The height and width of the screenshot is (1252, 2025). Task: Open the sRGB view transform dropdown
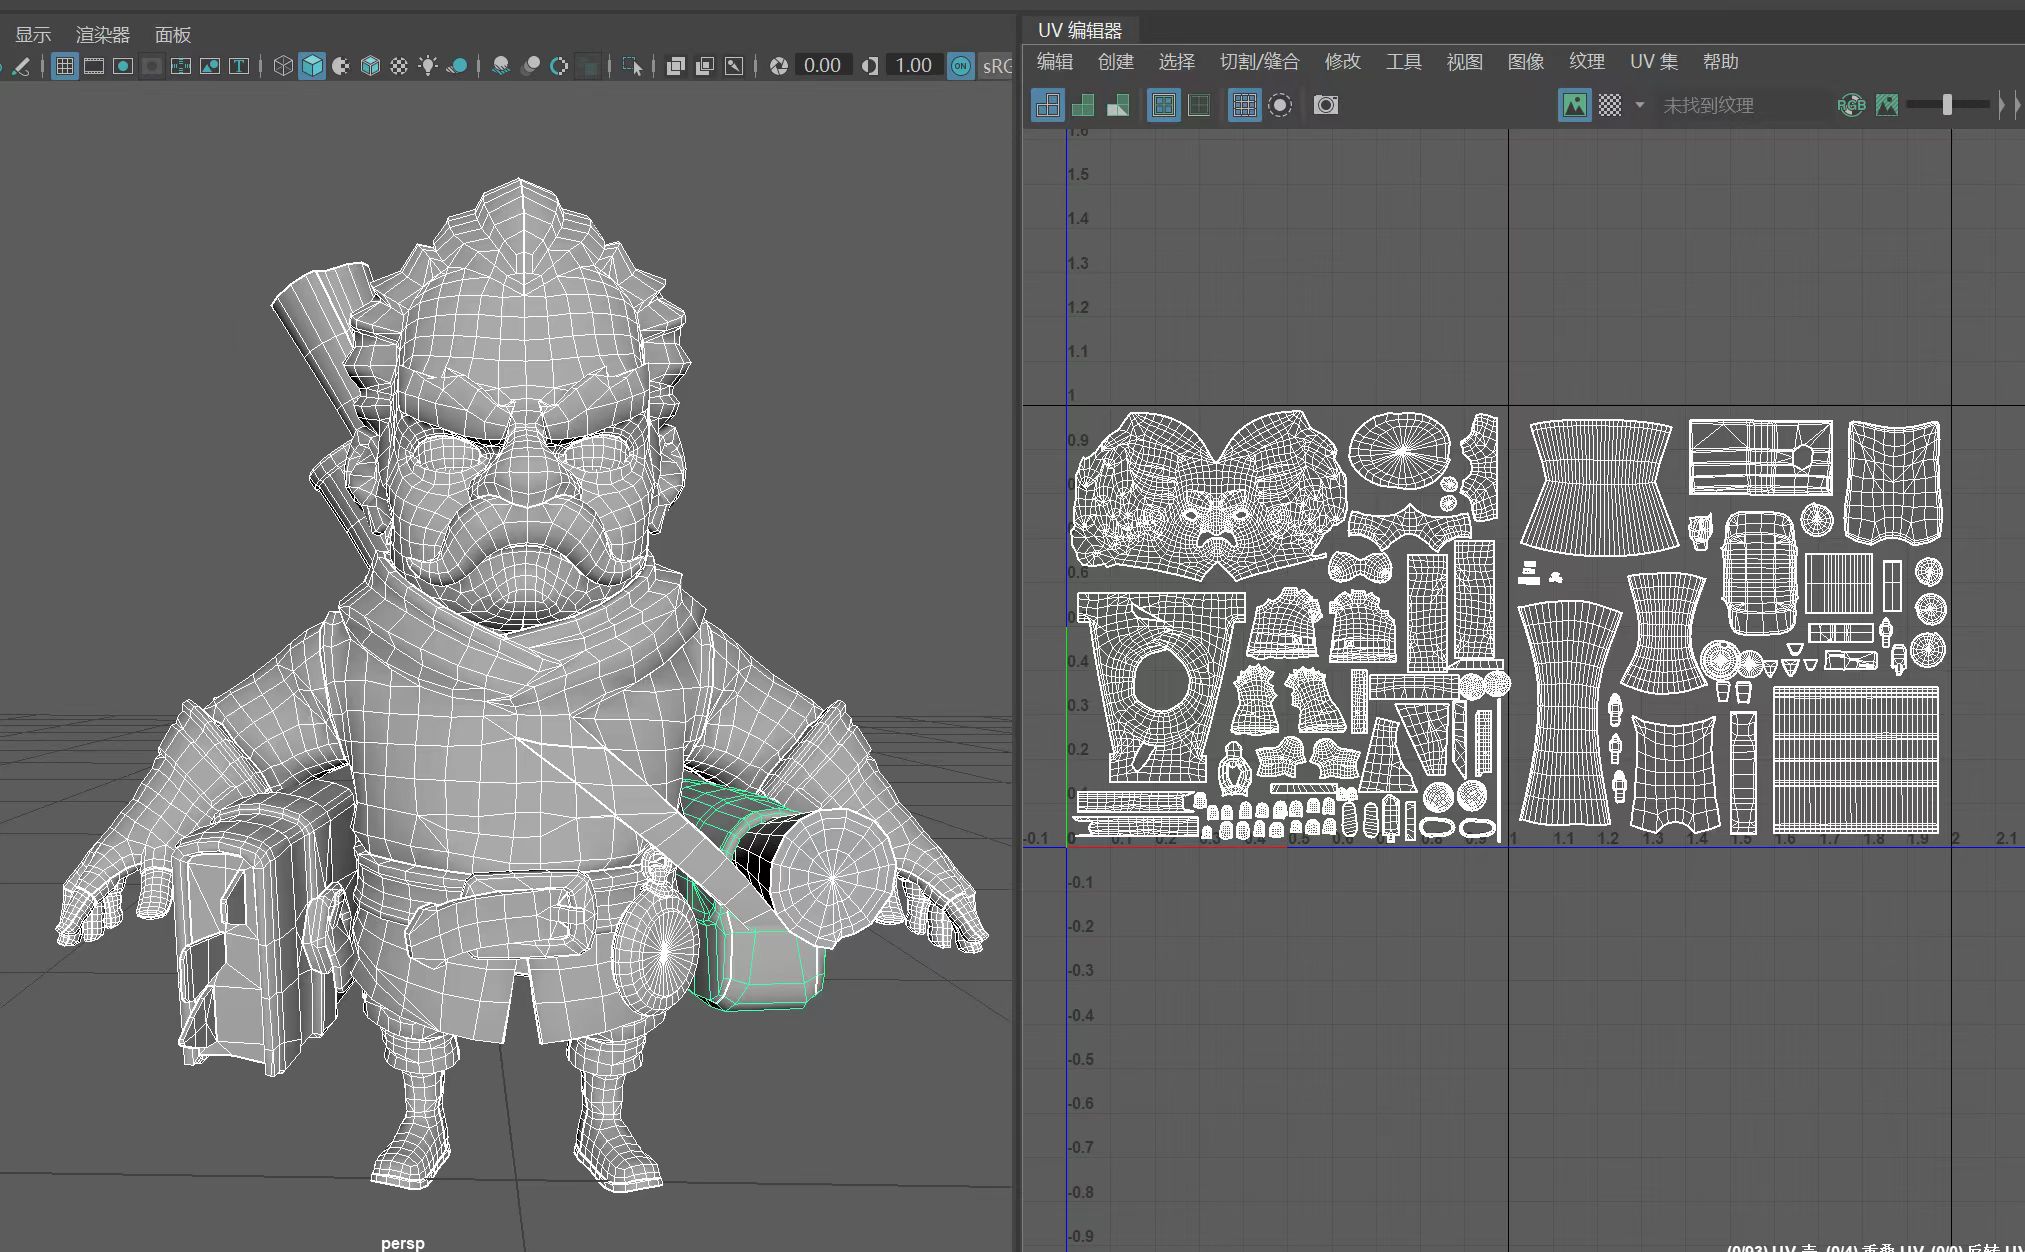pyautogui.click(x=996, y=66)
